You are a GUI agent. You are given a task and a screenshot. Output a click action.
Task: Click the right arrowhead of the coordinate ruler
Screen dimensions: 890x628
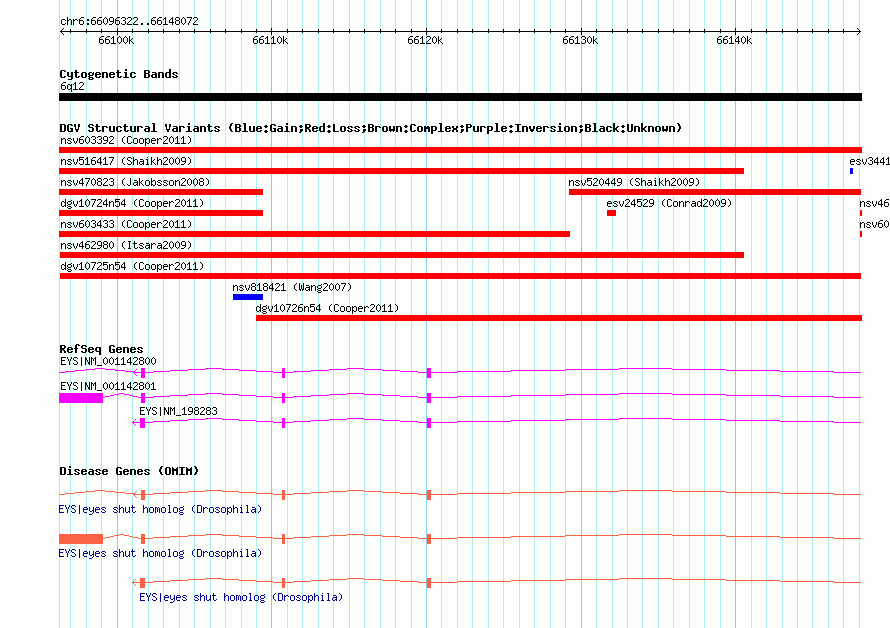tap(859, 31)
